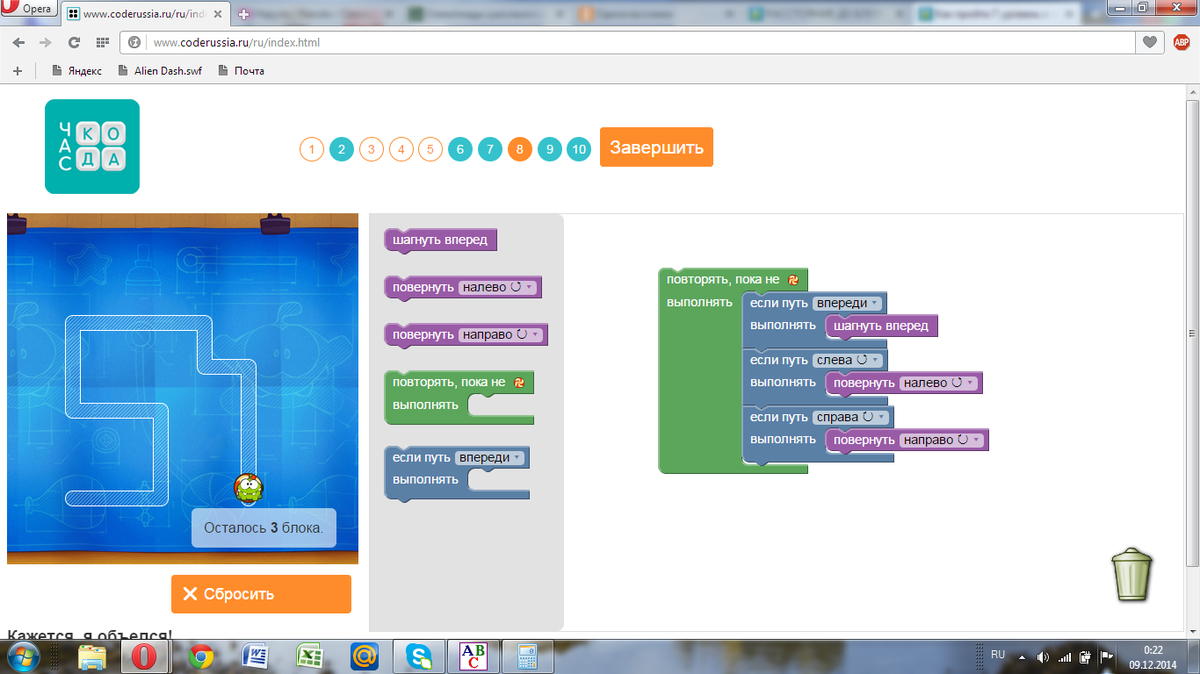Go to level 6

[x=460, y=150]
